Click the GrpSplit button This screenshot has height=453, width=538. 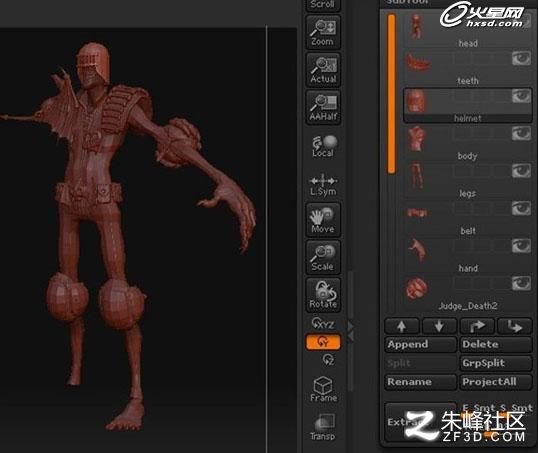click(x=496, y=363)
